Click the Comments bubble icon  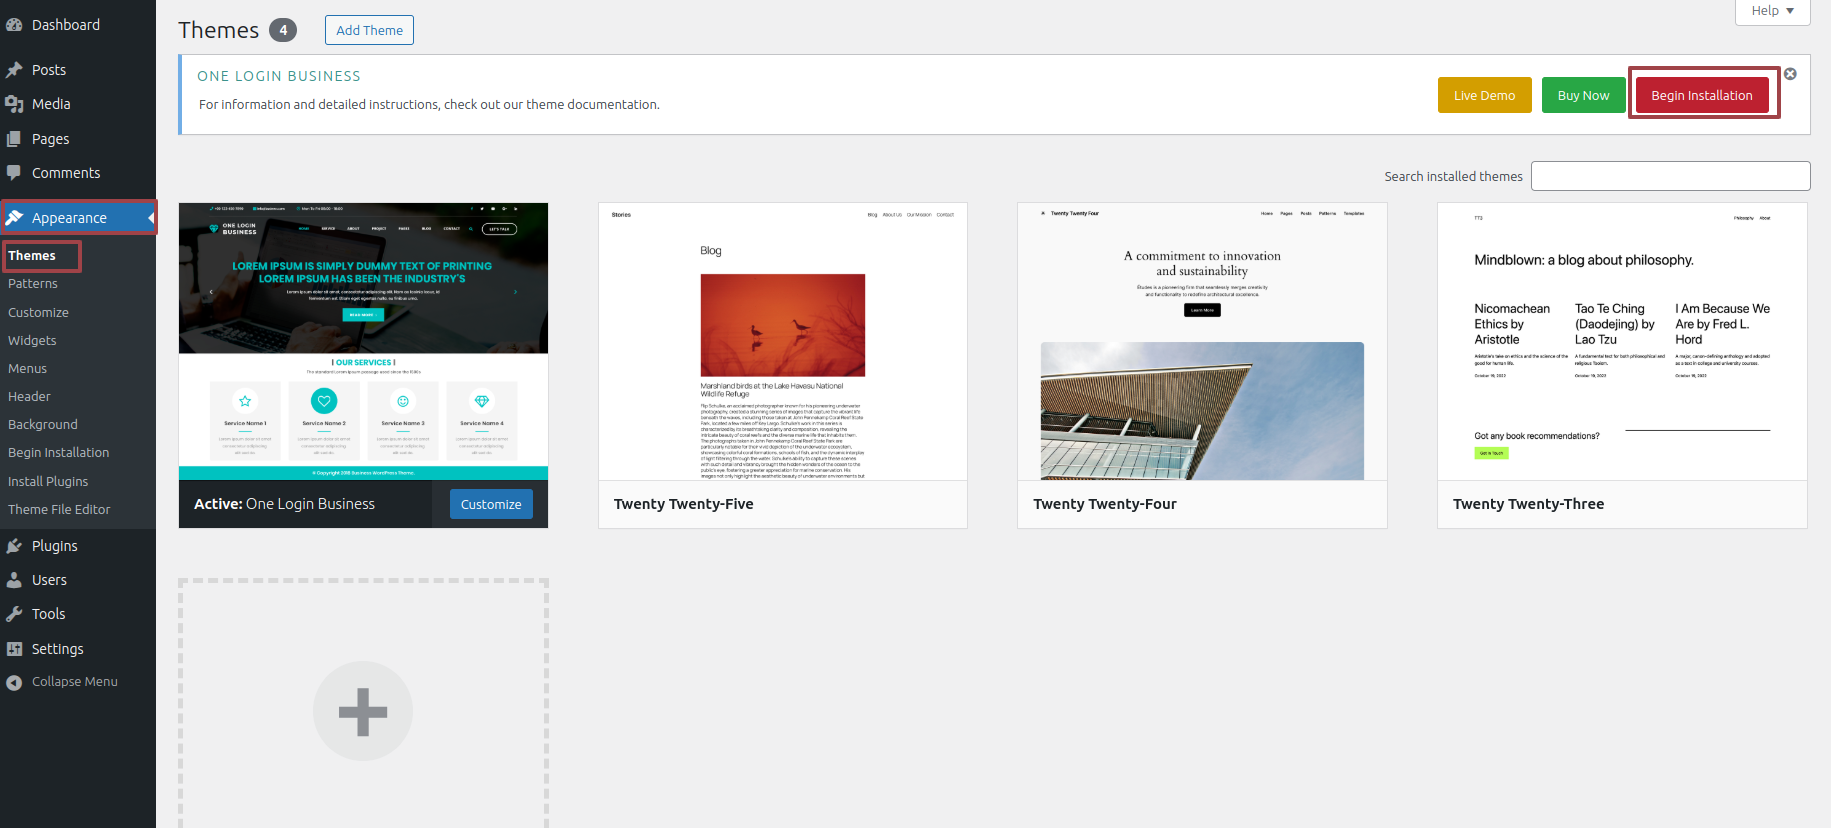[14, 173]
